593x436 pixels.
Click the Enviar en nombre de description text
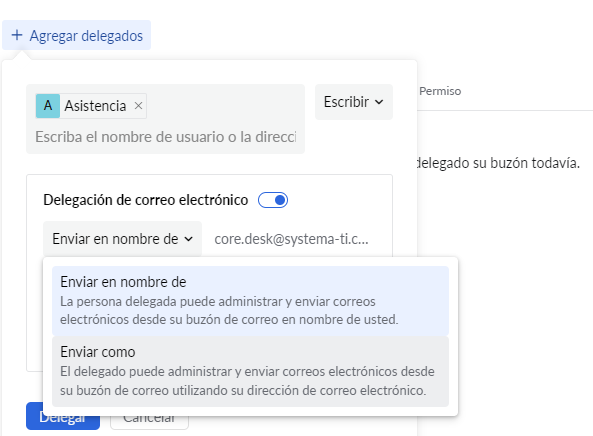tap(229, 310)
